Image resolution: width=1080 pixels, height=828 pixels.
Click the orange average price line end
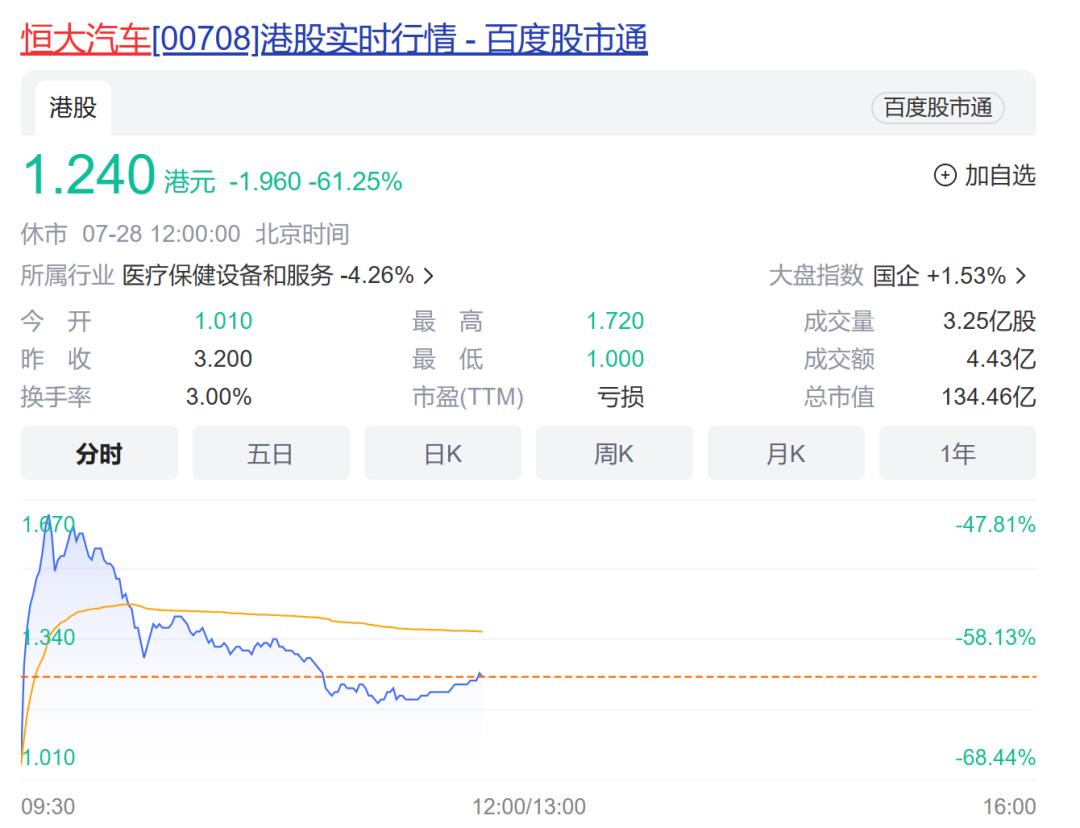[x=481, y=631]
